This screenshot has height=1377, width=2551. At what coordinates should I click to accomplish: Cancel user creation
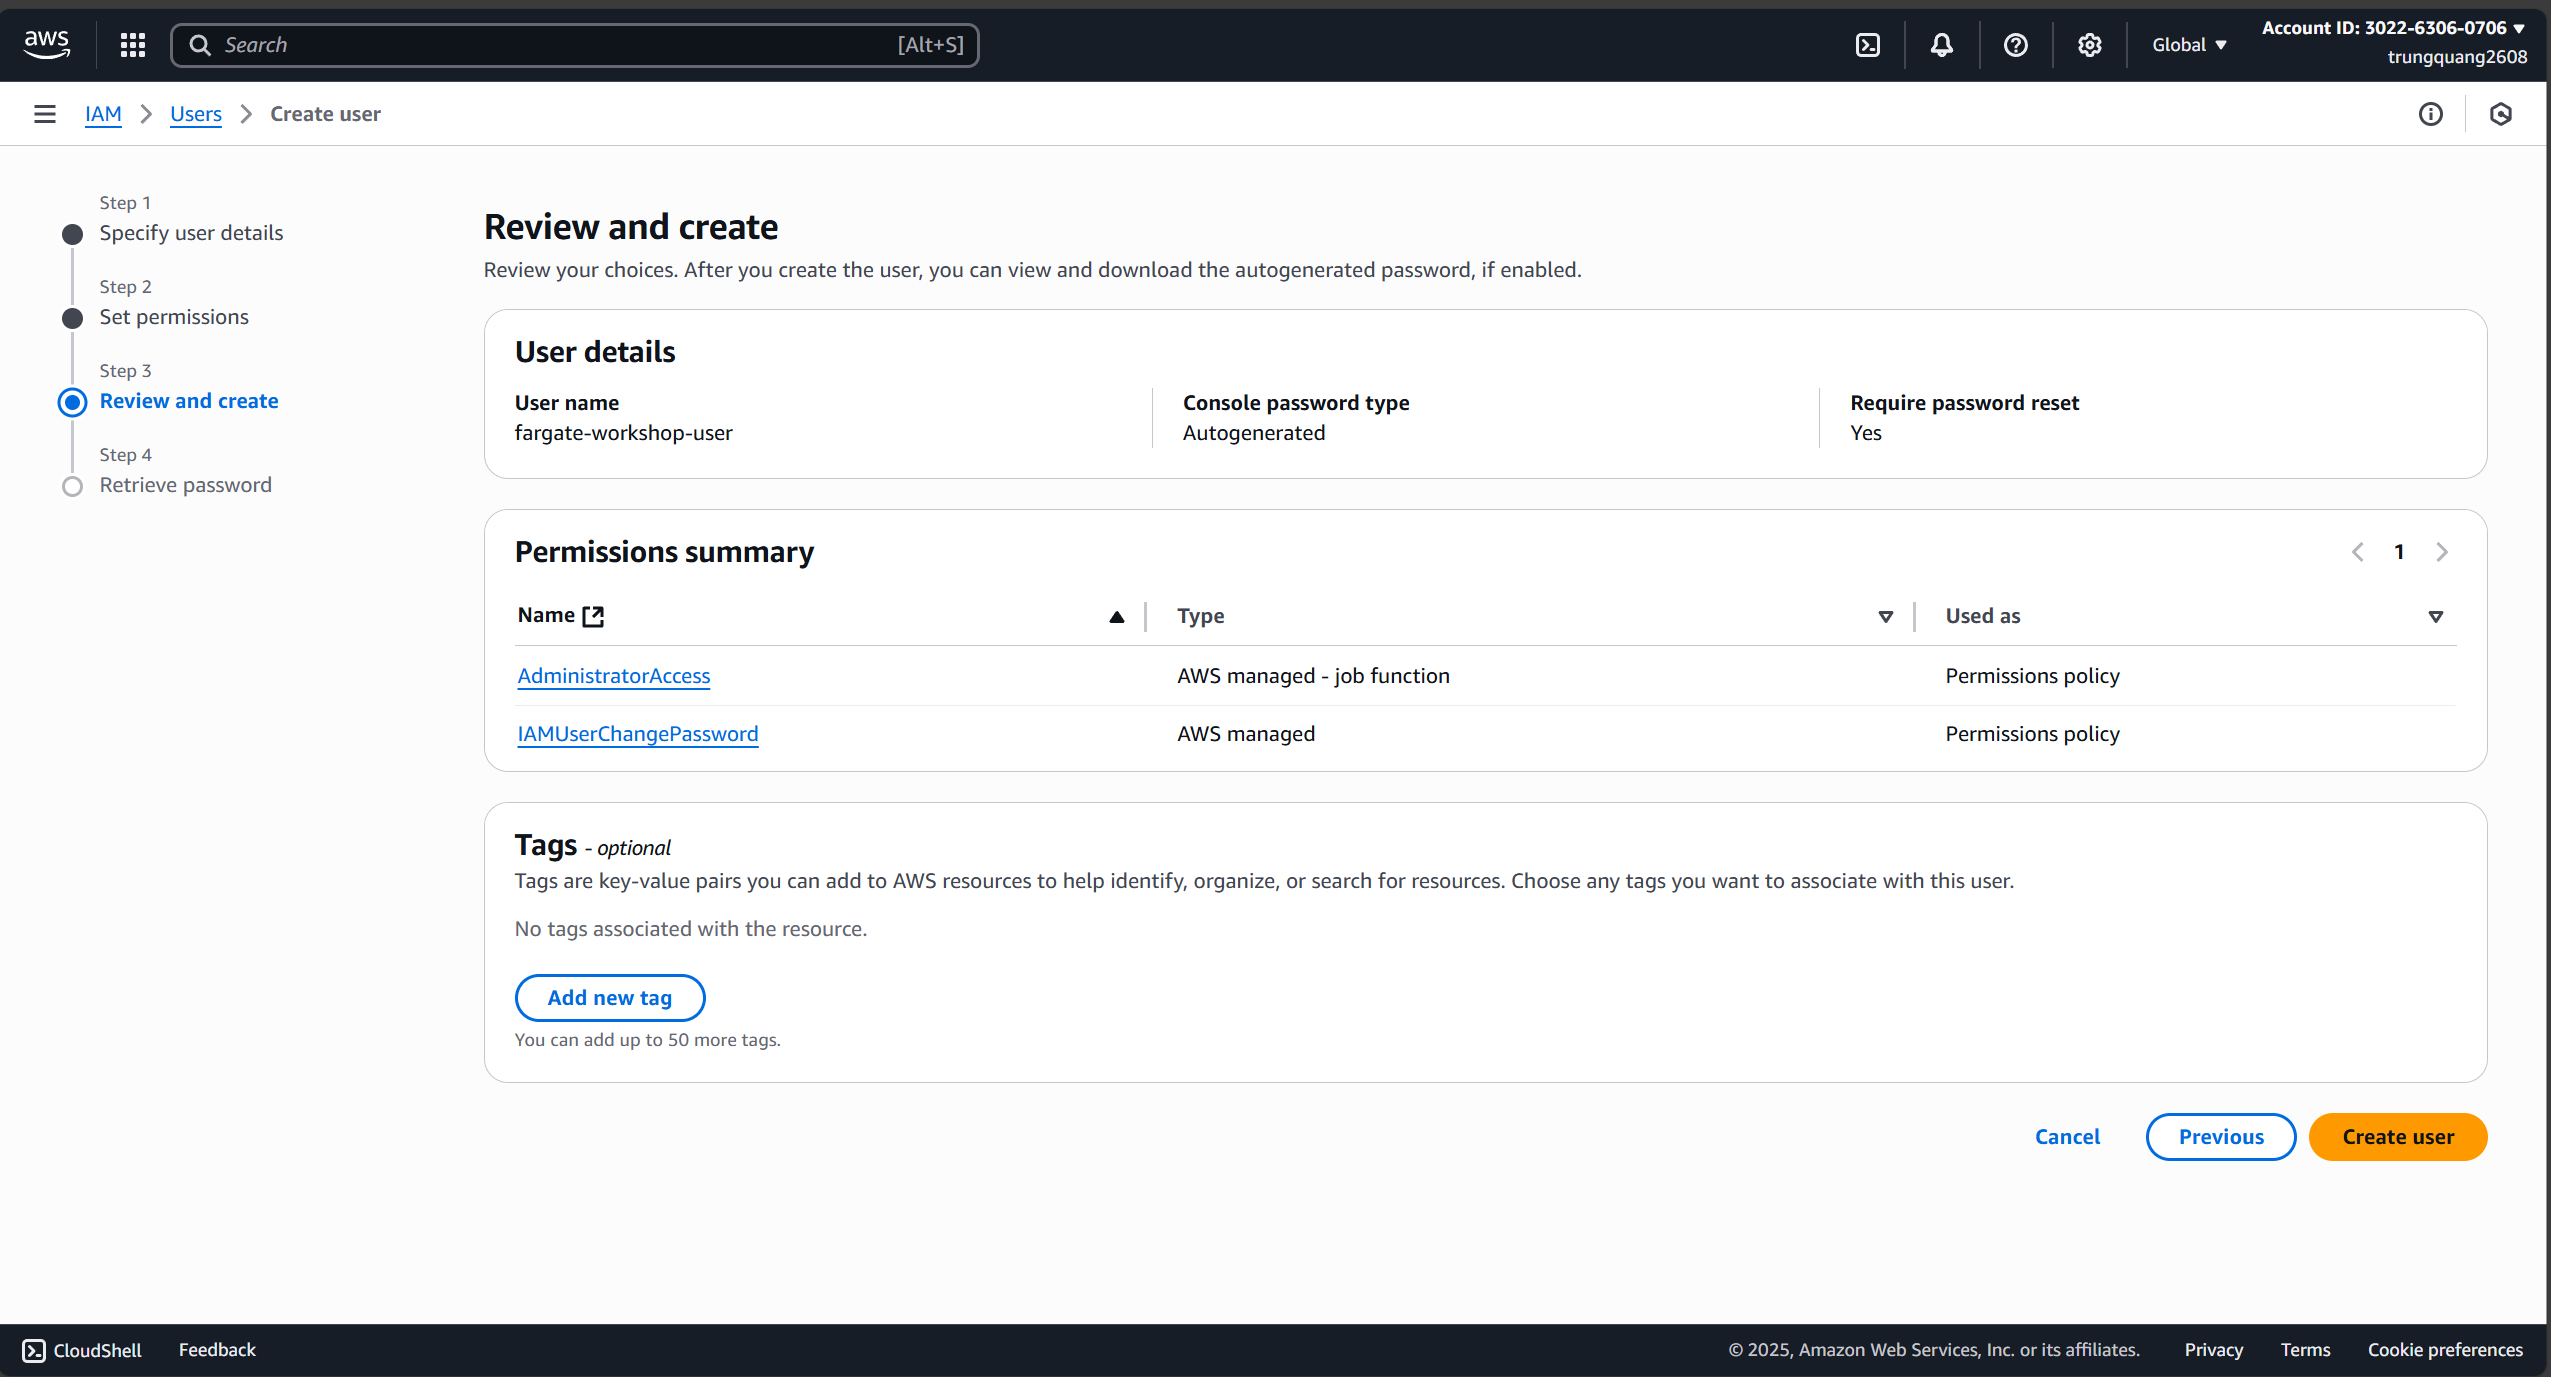coord(2067,1137)
